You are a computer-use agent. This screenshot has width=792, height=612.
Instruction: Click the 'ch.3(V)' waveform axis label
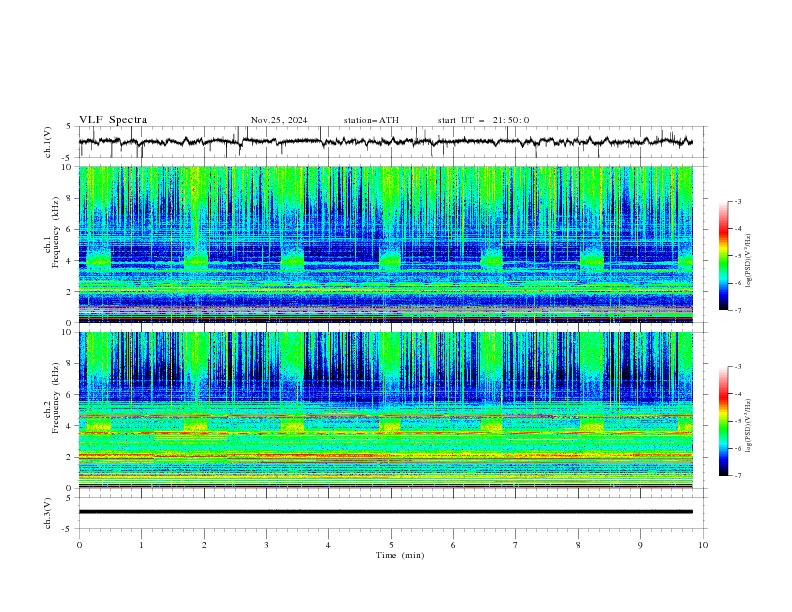pyautogui.click(x=48, y=513)
